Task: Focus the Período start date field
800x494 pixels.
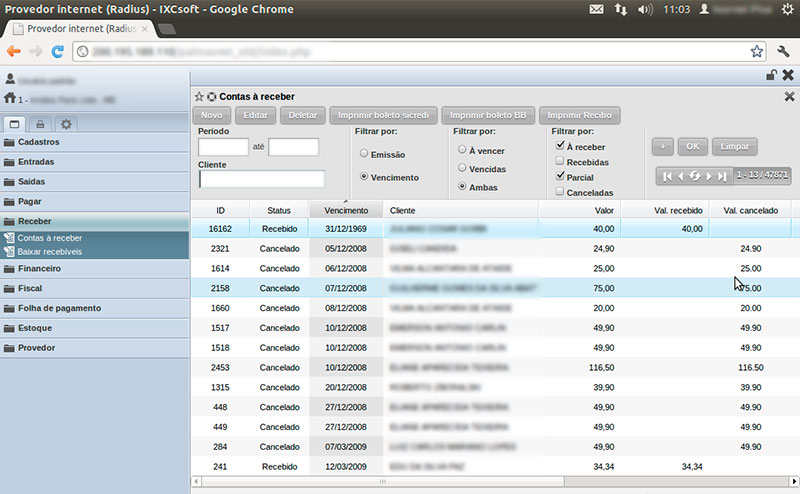Action: point(223,147)
